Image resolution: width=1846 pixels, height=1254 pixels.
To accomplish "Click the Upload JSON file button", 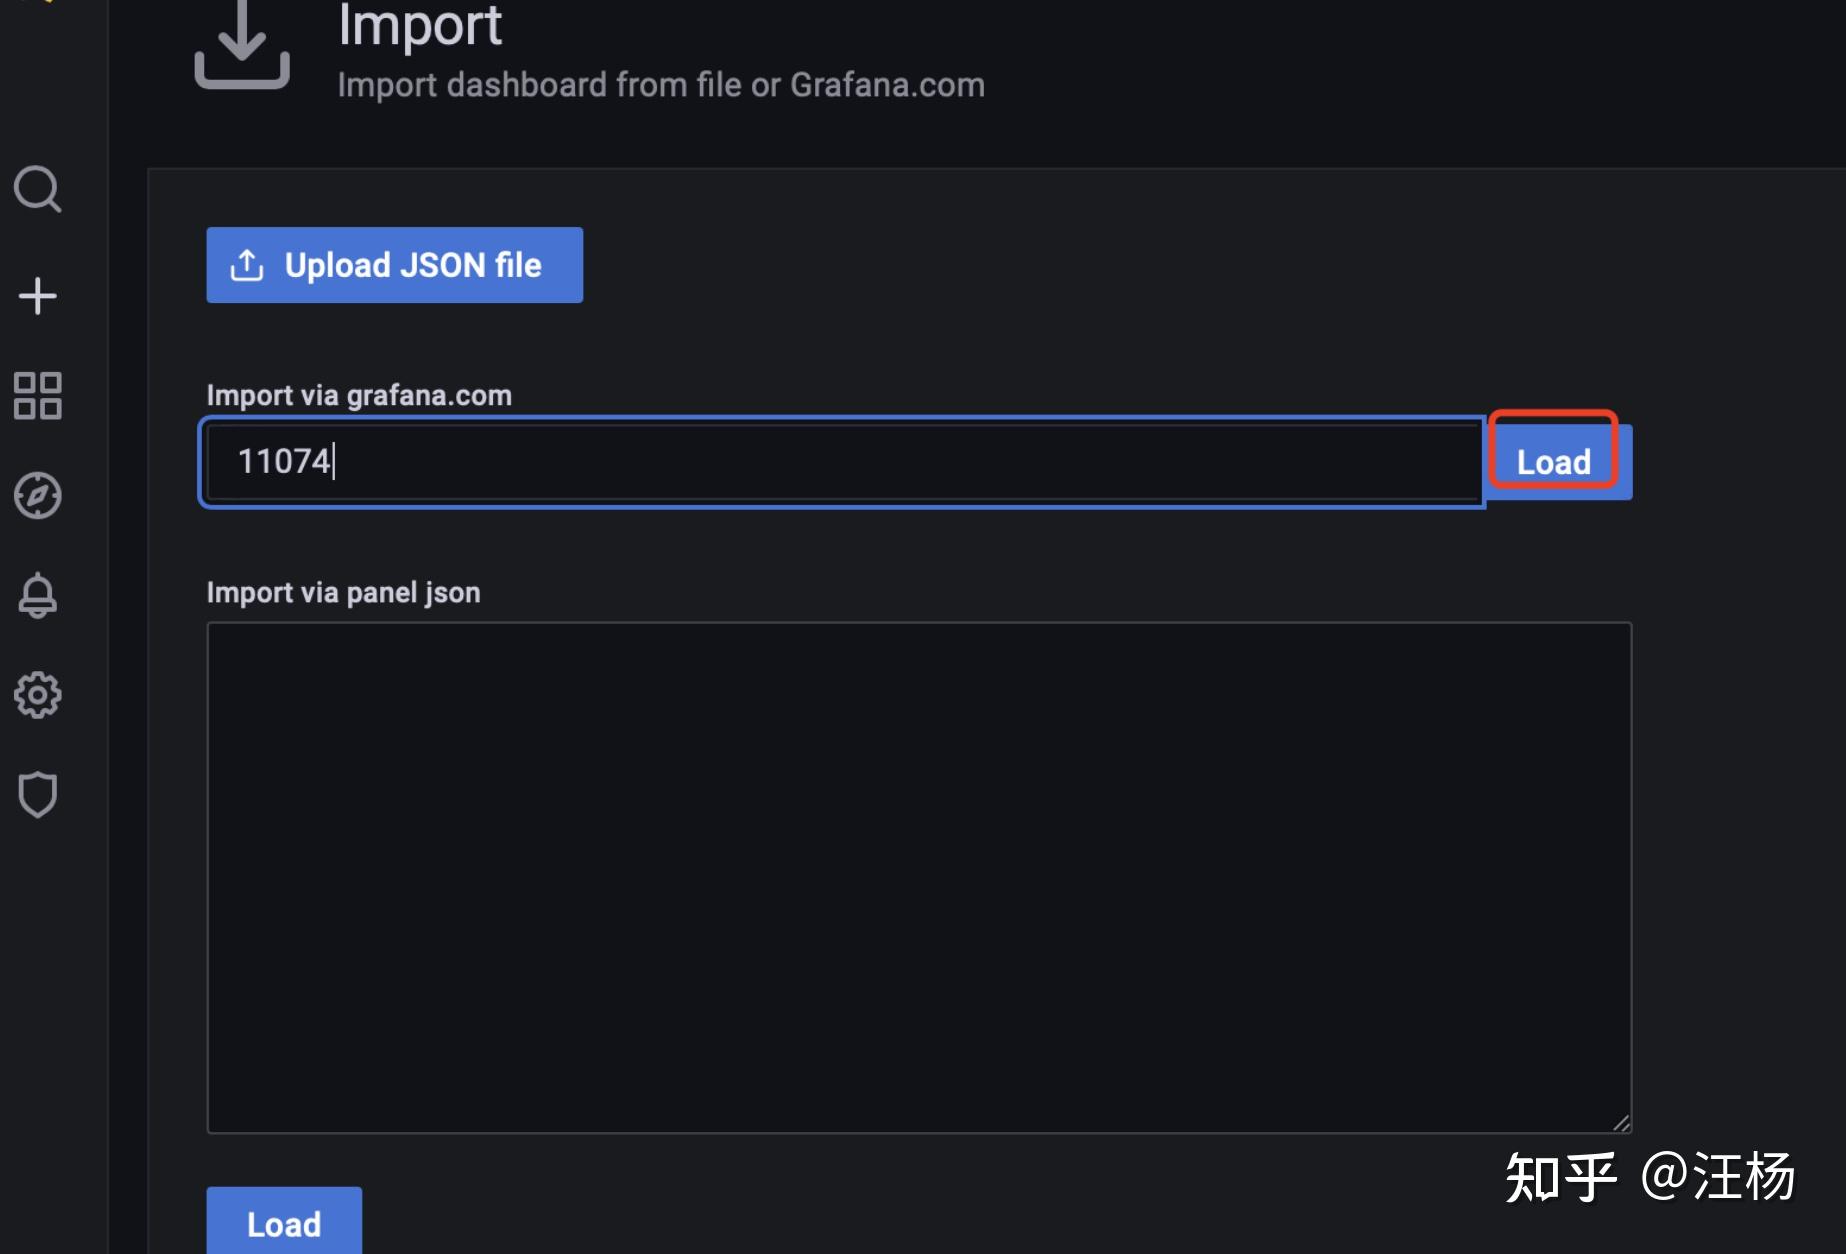I will coord(394,265).
